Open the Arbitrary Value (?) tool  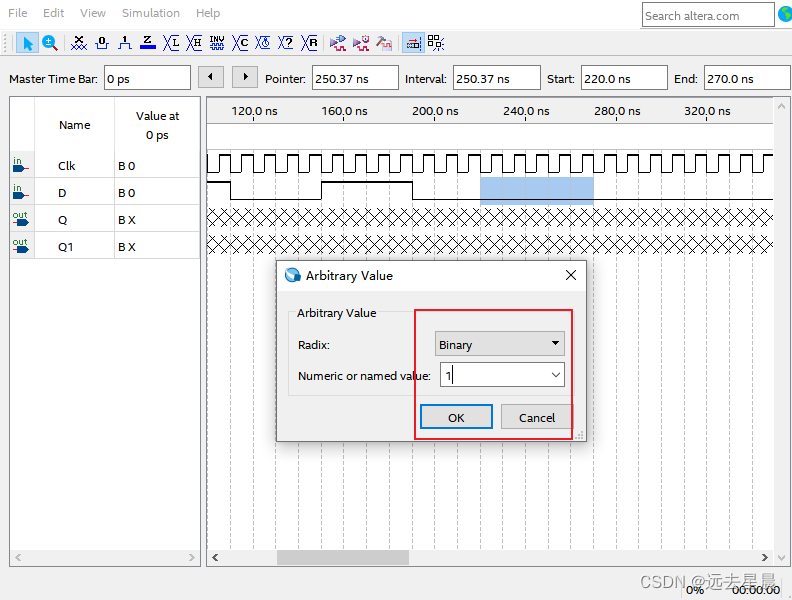point(286,43)
